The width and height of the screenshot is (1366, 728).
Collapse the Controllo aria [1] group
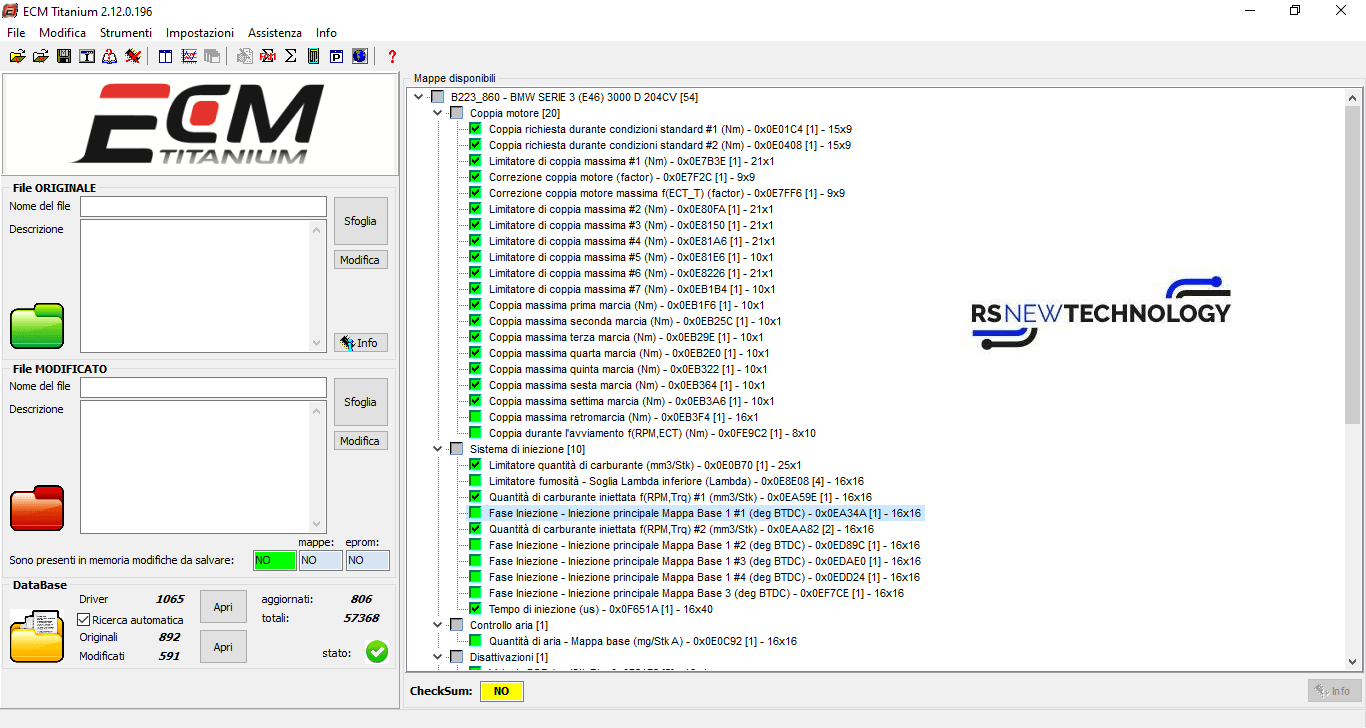438,625
